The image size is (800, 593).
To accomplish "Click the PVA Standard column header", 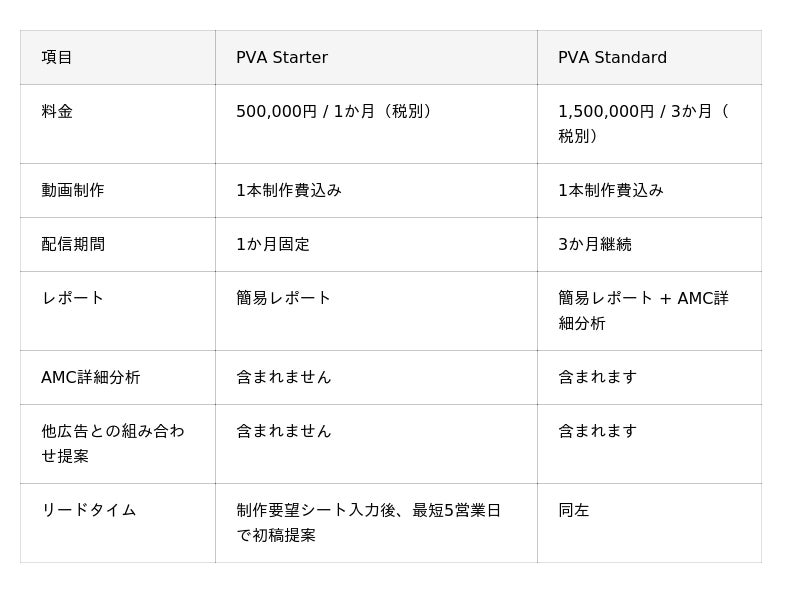I will tap(649, 57).
